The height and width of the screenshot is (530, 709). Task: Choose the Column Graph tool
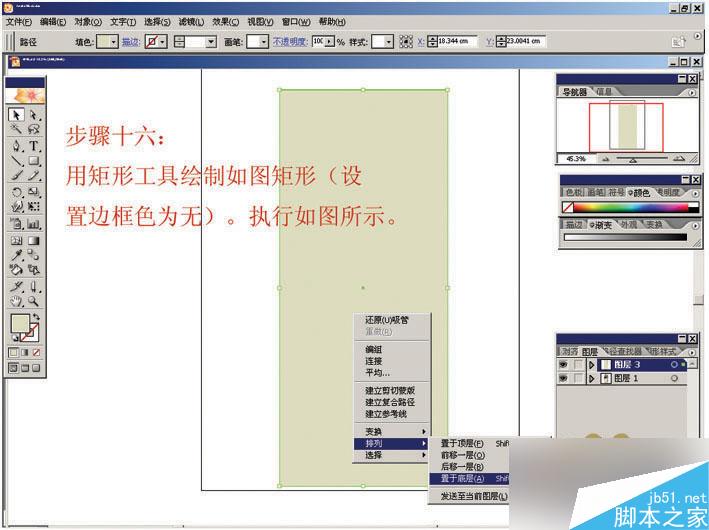tap(34, 223)
